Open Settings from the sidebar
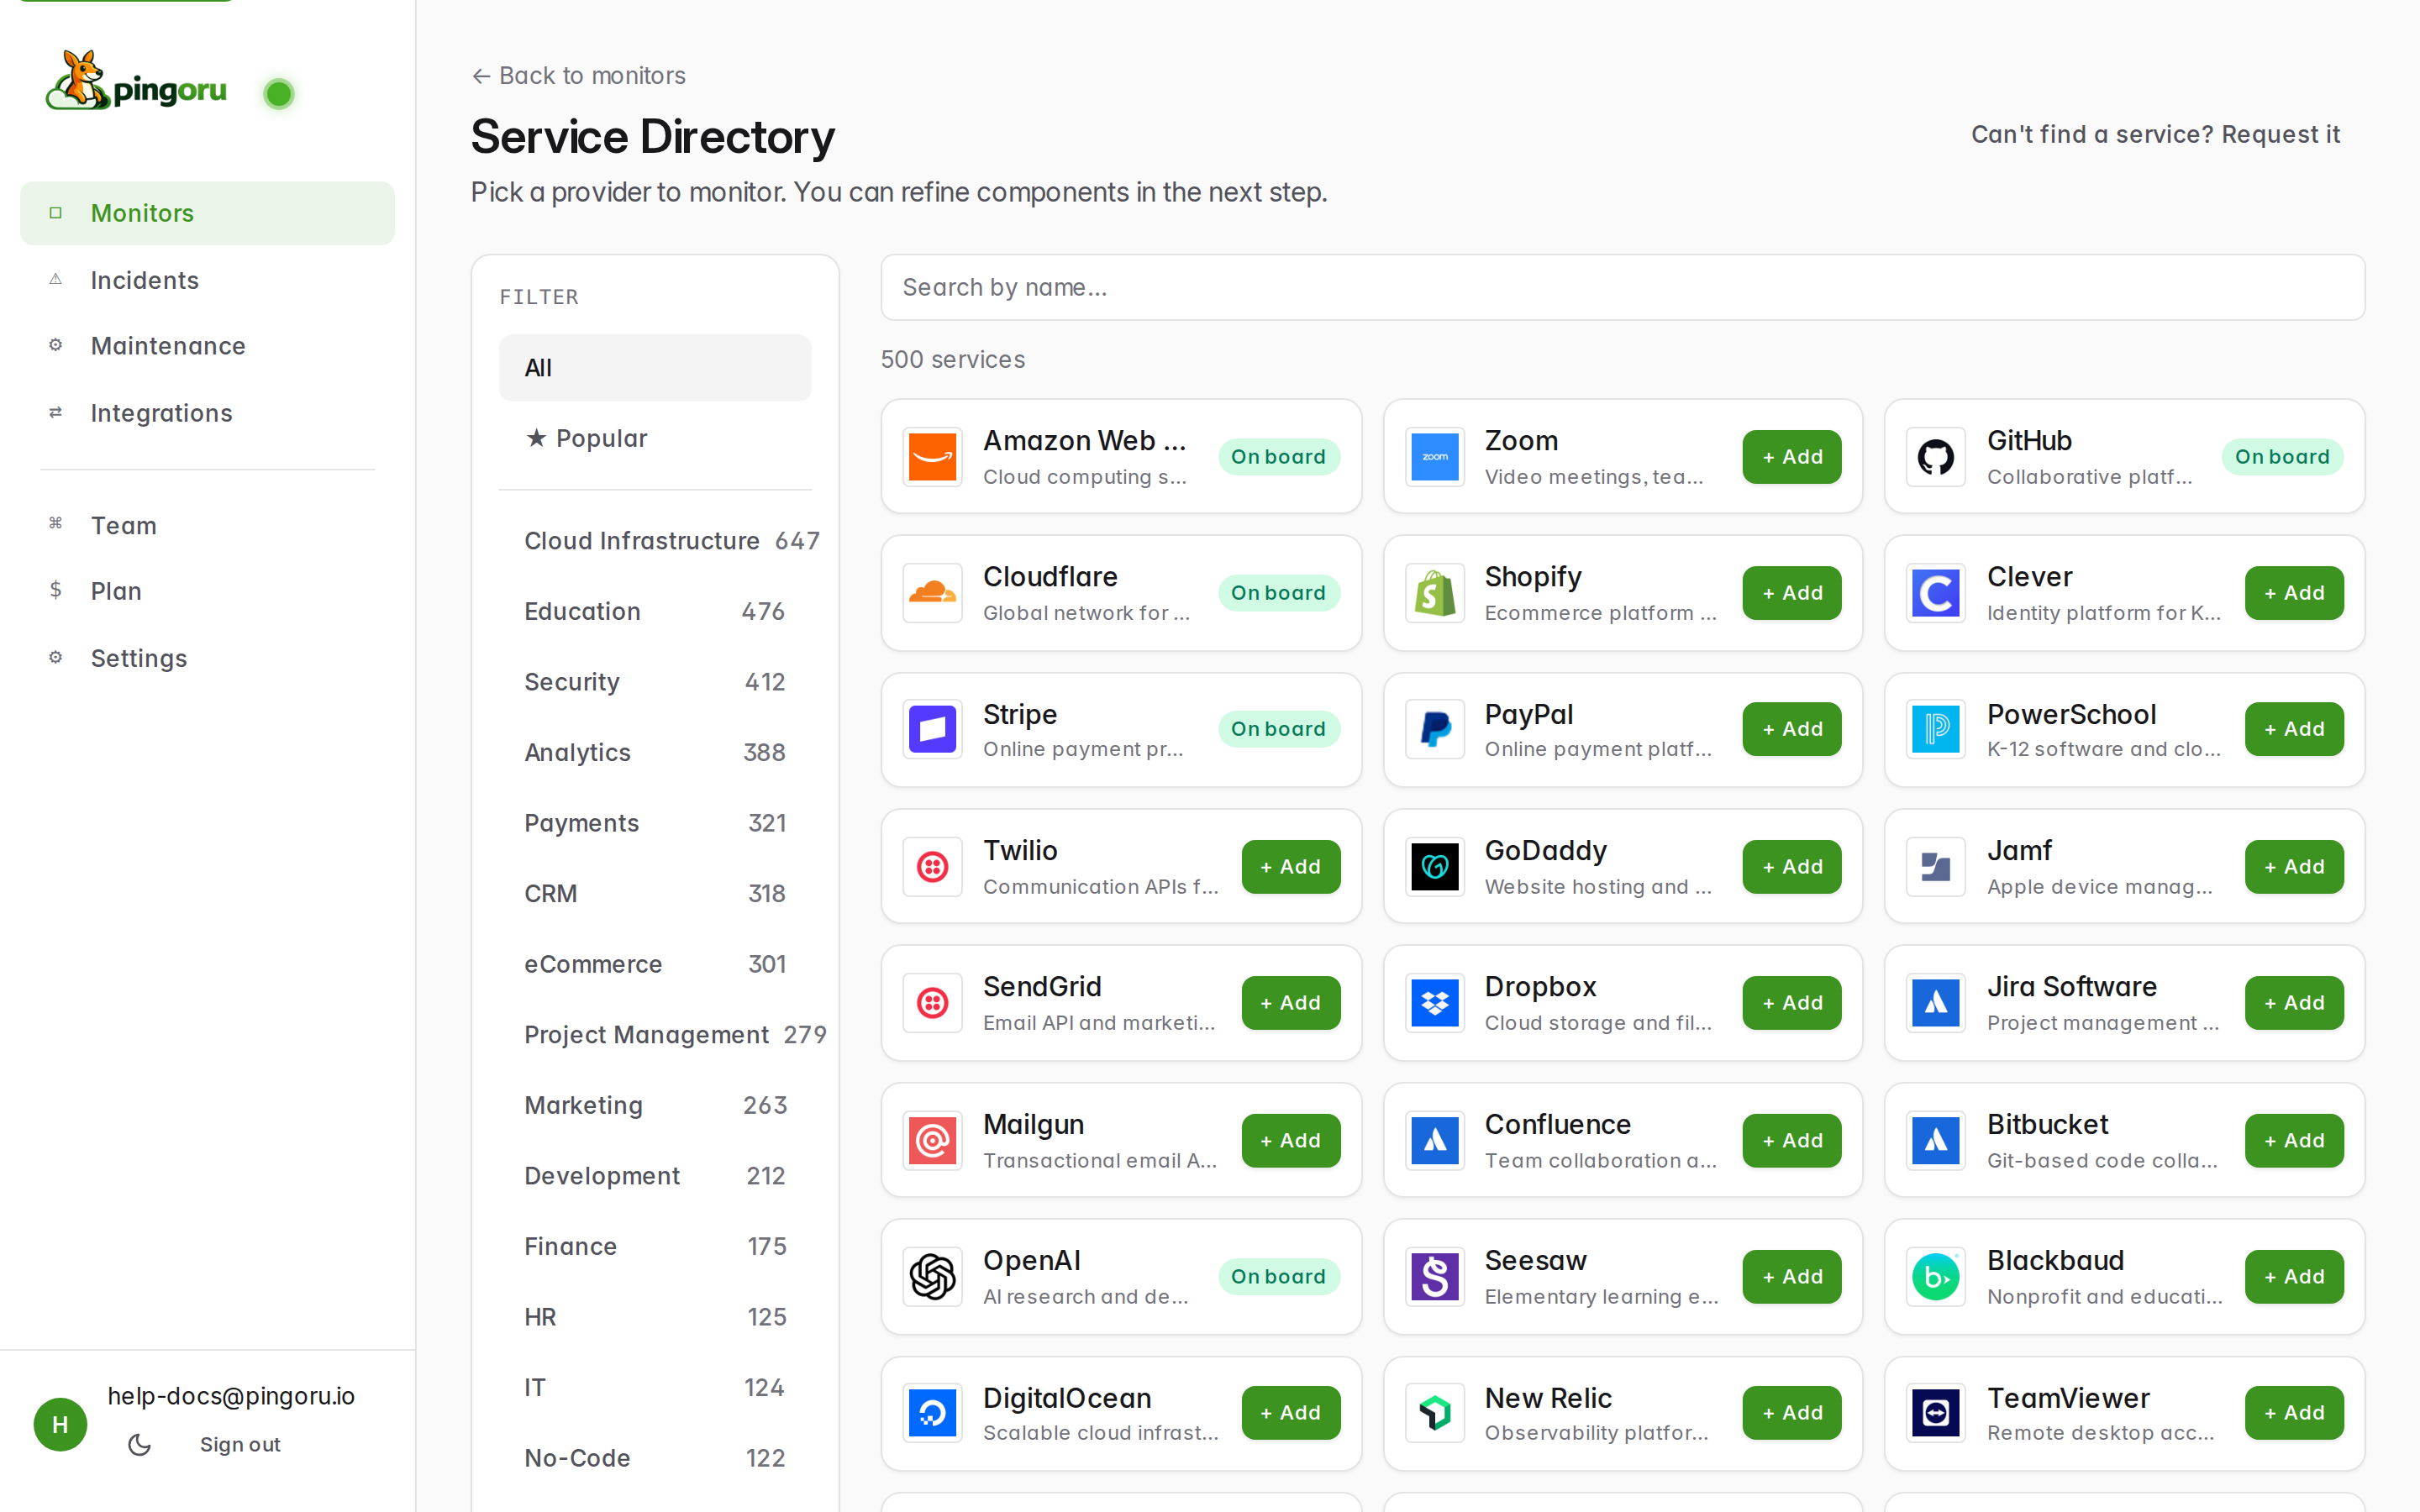This screenshot has height=1512, width=2420. (139, 658)
